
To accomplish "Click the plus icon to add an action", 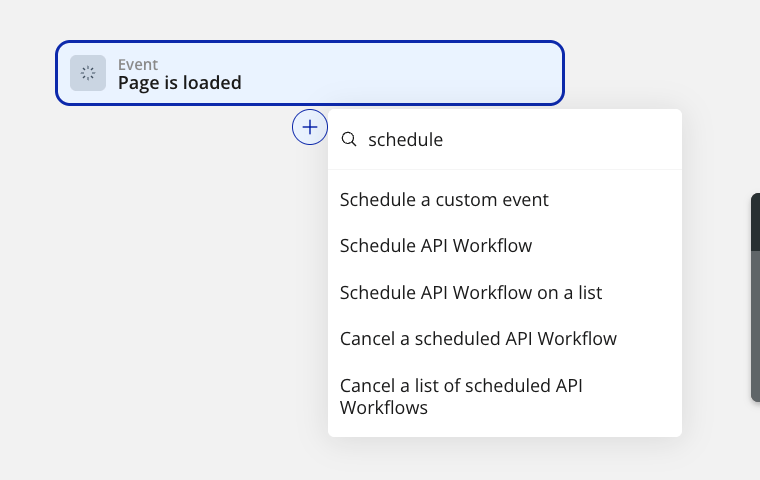I will [x=310, y=127].
